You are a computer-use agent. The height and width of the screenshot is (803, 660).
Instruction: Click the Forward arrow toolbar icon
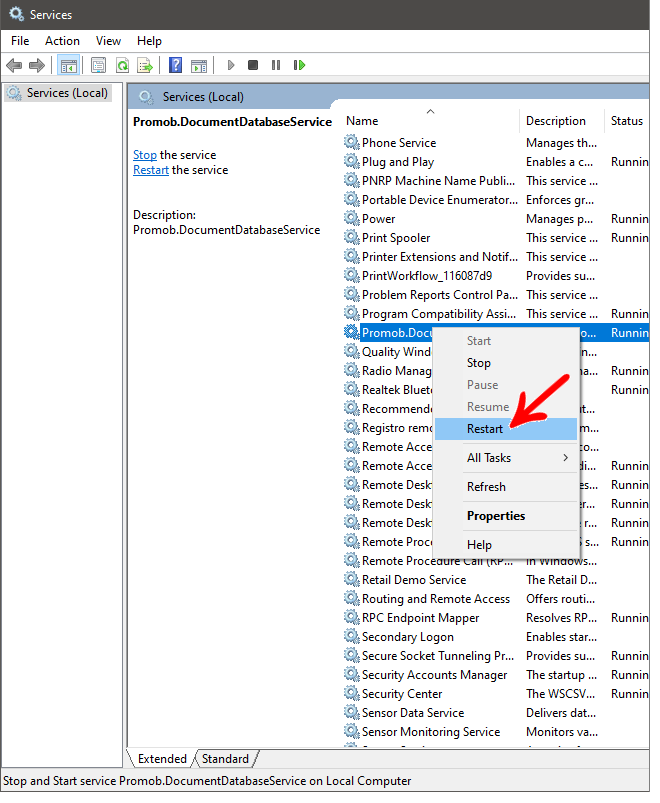point(37,66)
